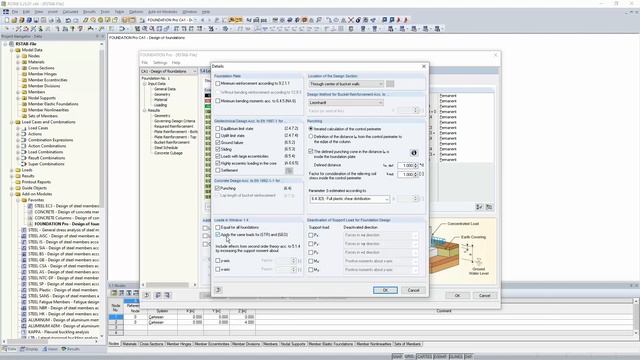Image resolution: width=640 pixels, height=360 pixels.
Task: Click the delete X icon in main toolbar
Action: point(351,20)
